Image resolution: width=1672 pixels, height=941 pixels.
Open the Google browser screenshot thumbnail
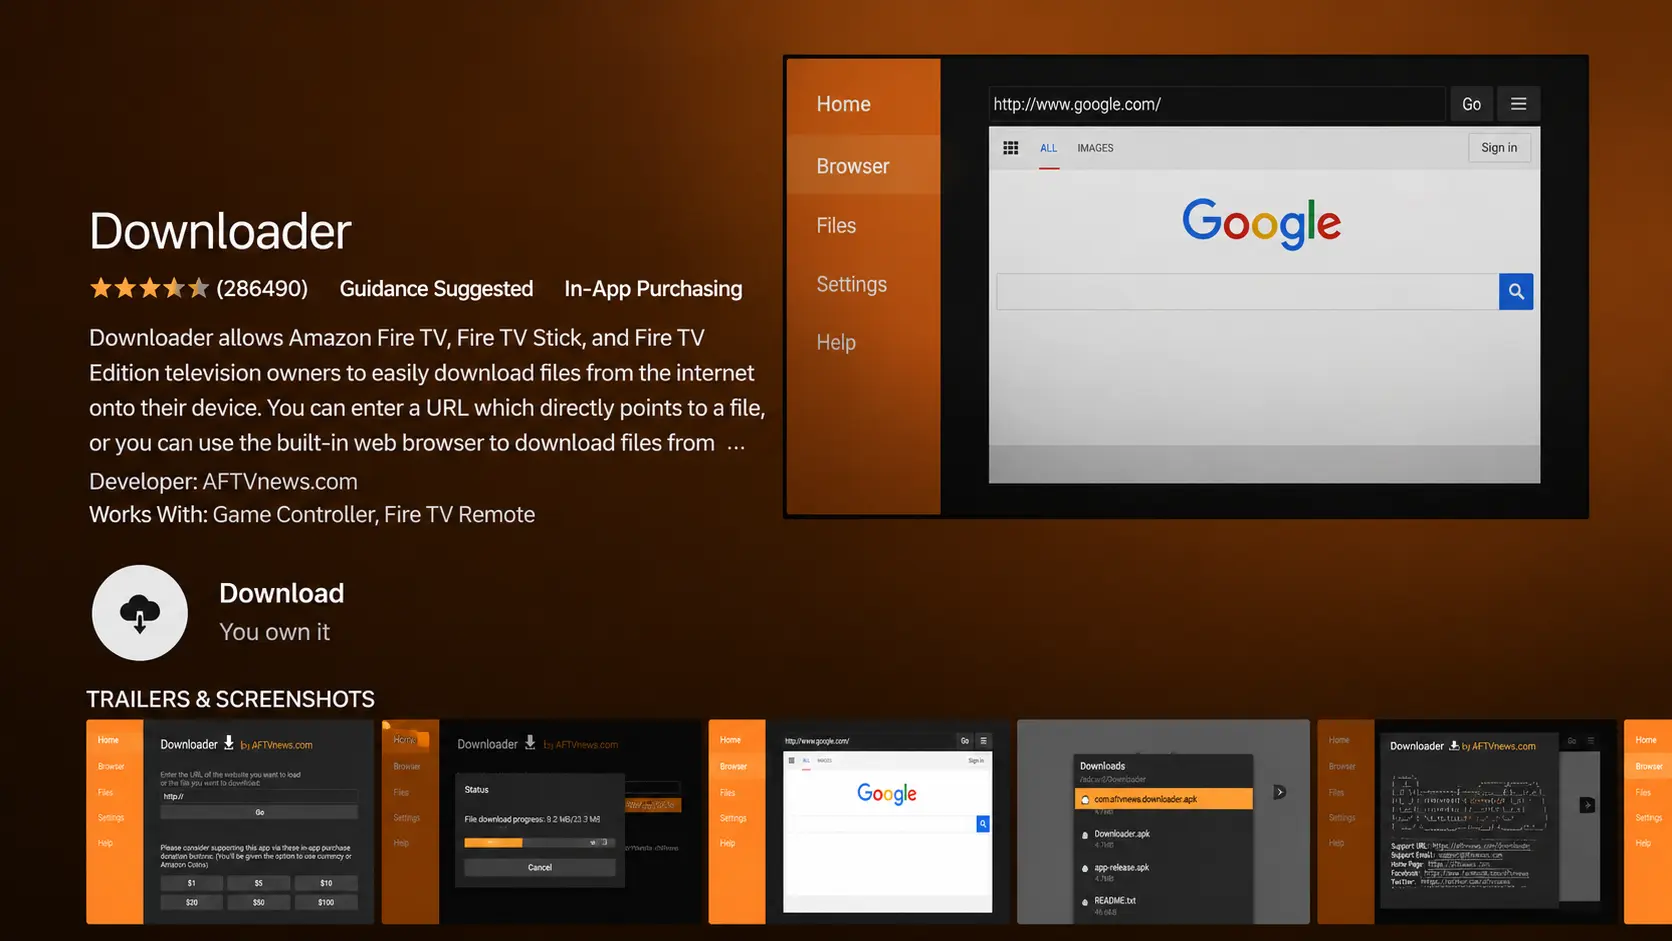858,821
